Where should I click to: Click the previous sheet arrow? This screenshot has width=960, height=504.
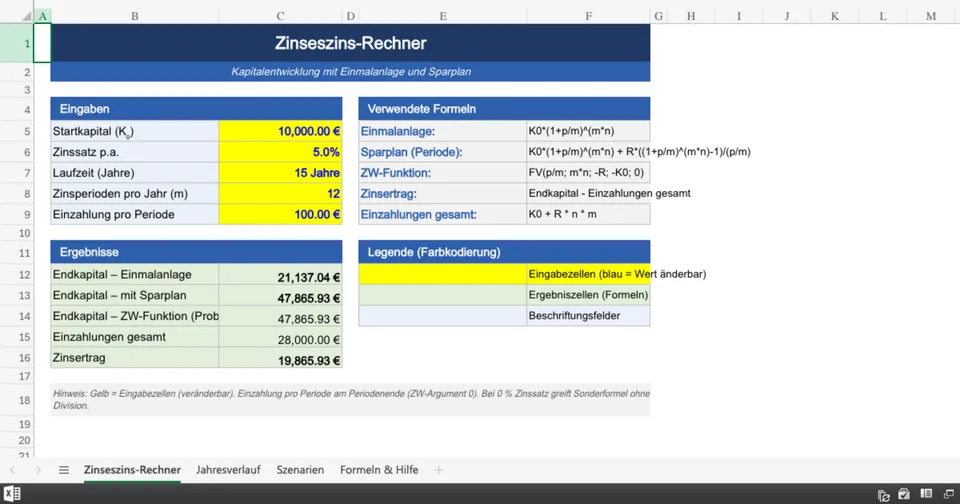[x=13, y=470]
